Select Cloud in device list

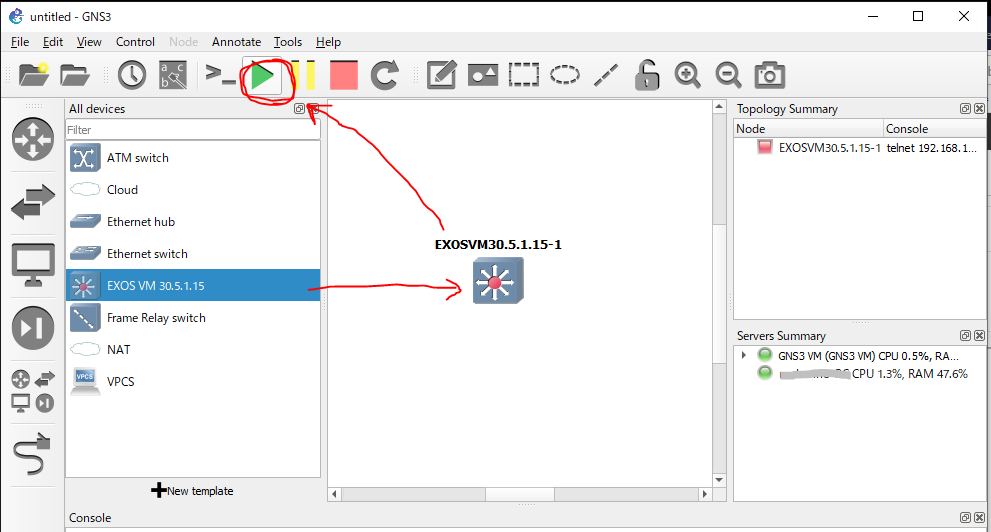pos(193,190)
